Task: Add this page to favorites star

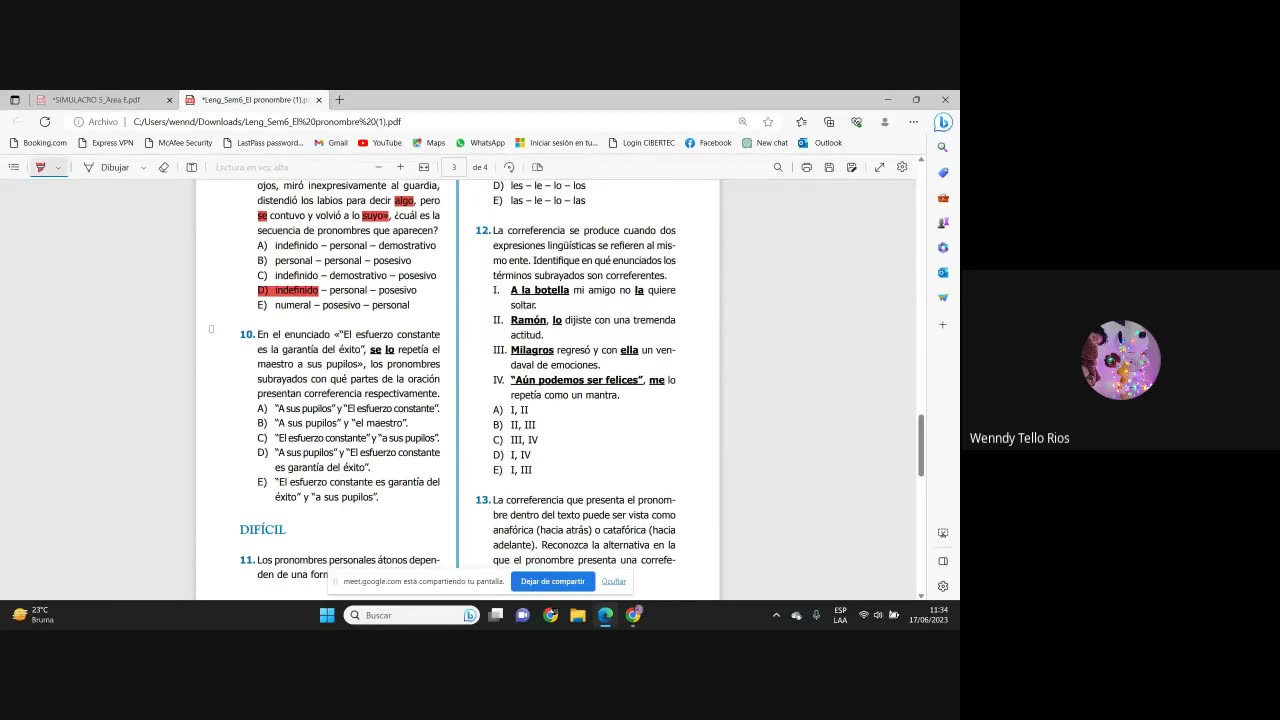Action: click(768, 122)
